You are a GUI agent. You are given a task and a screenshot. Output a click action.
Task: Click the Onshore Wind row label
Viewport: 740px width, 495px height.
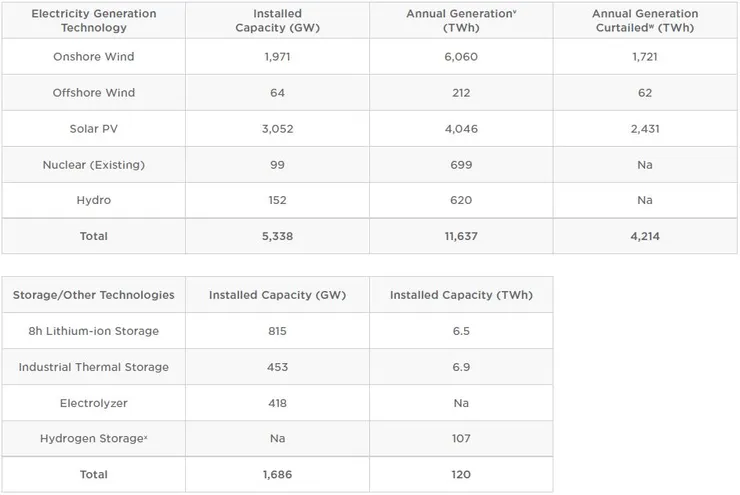94,57
